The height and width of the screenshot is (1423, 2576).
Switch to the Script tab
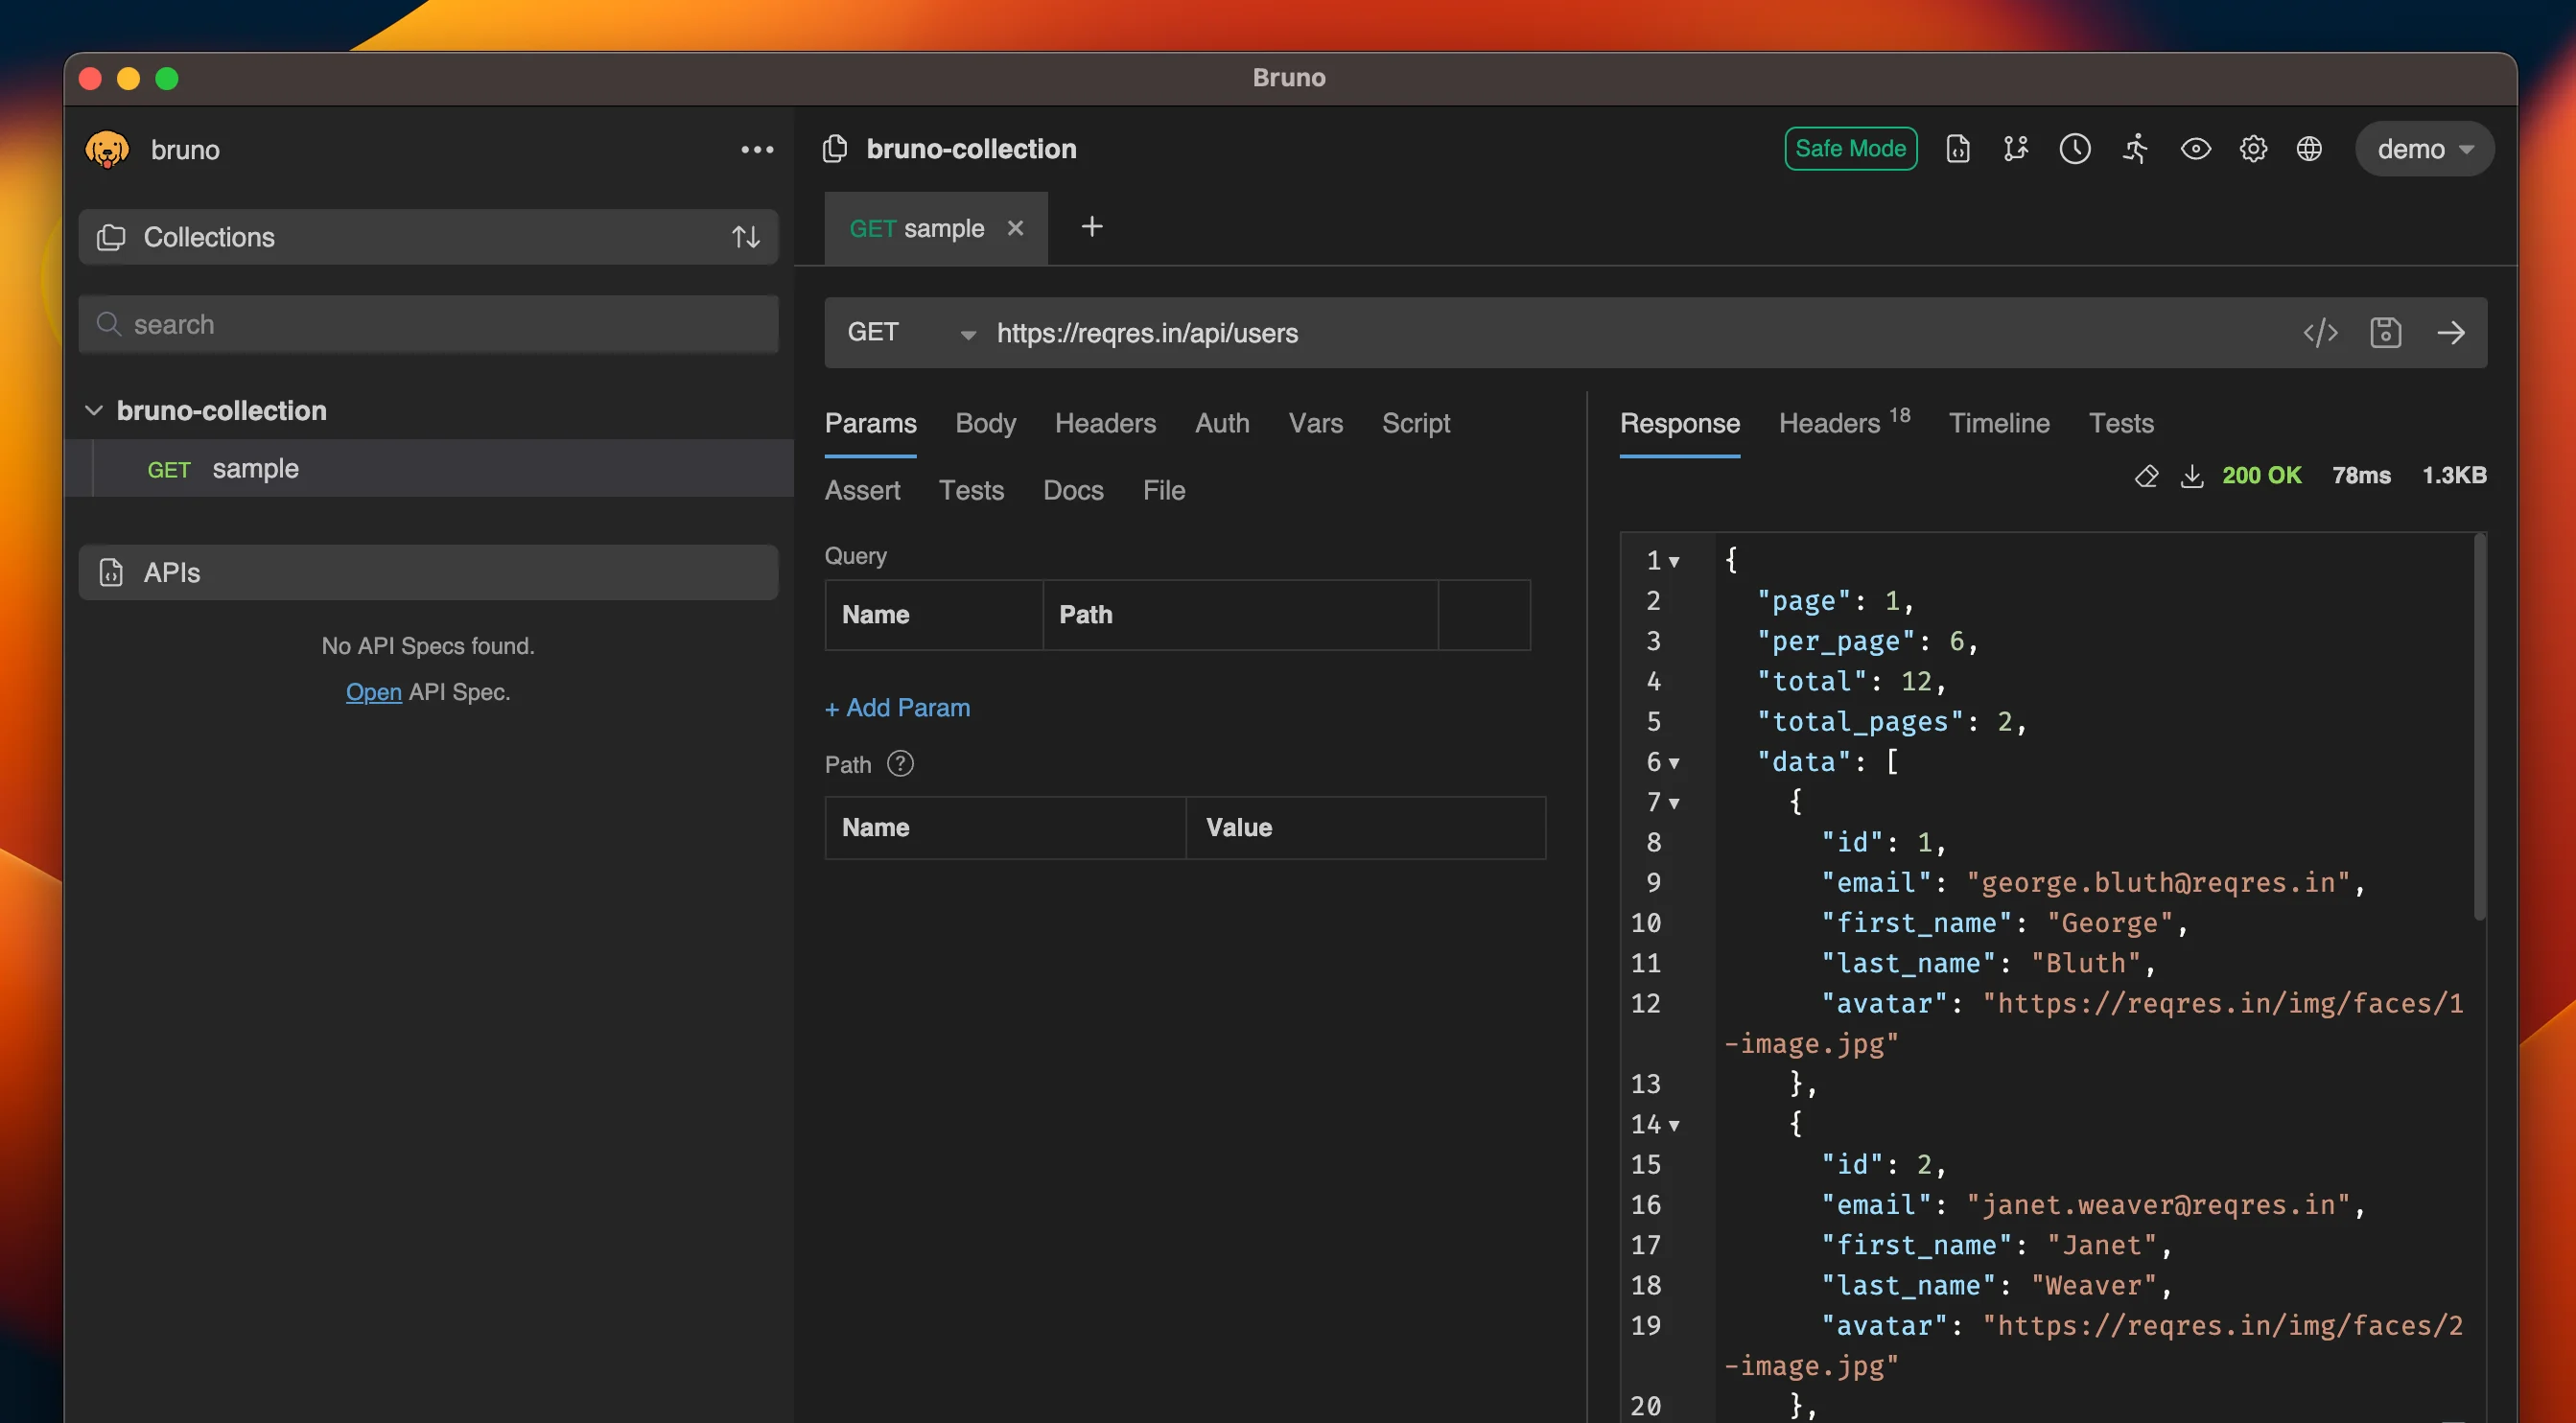click(1415, 423)
